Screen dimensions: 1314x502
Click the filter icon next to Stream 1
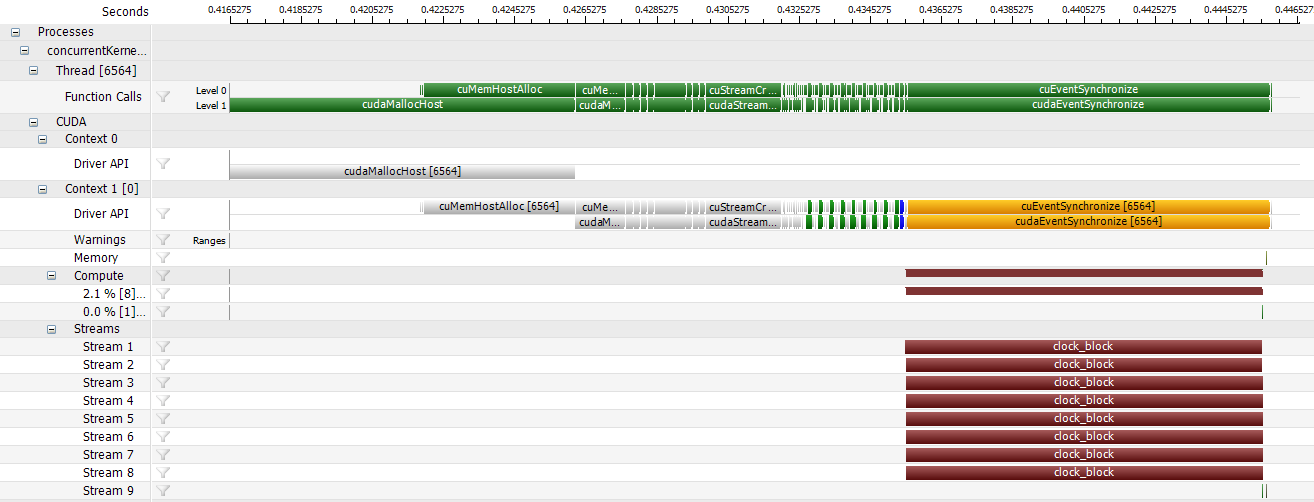click(164, 347)
